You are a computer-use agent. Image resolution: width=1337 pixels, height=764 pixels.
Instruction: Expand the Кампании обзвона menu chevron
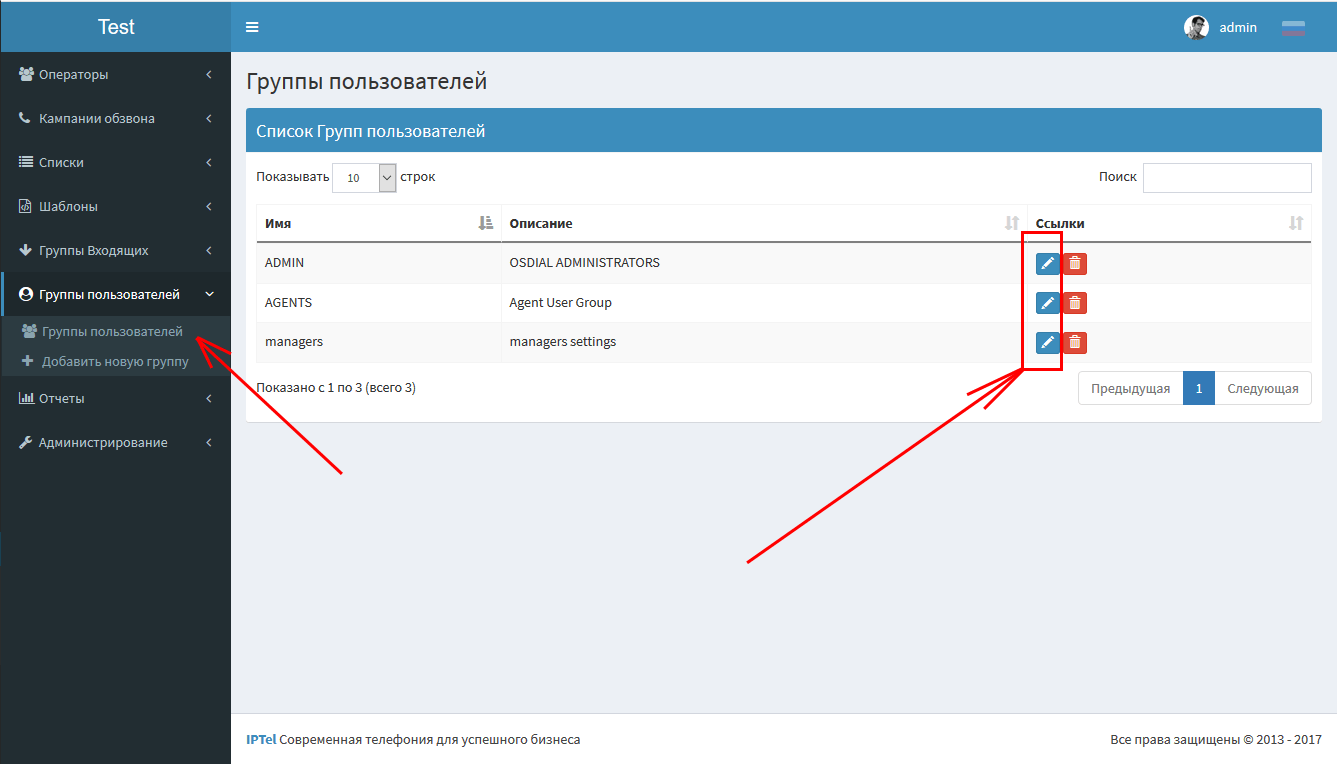point(209,118)
